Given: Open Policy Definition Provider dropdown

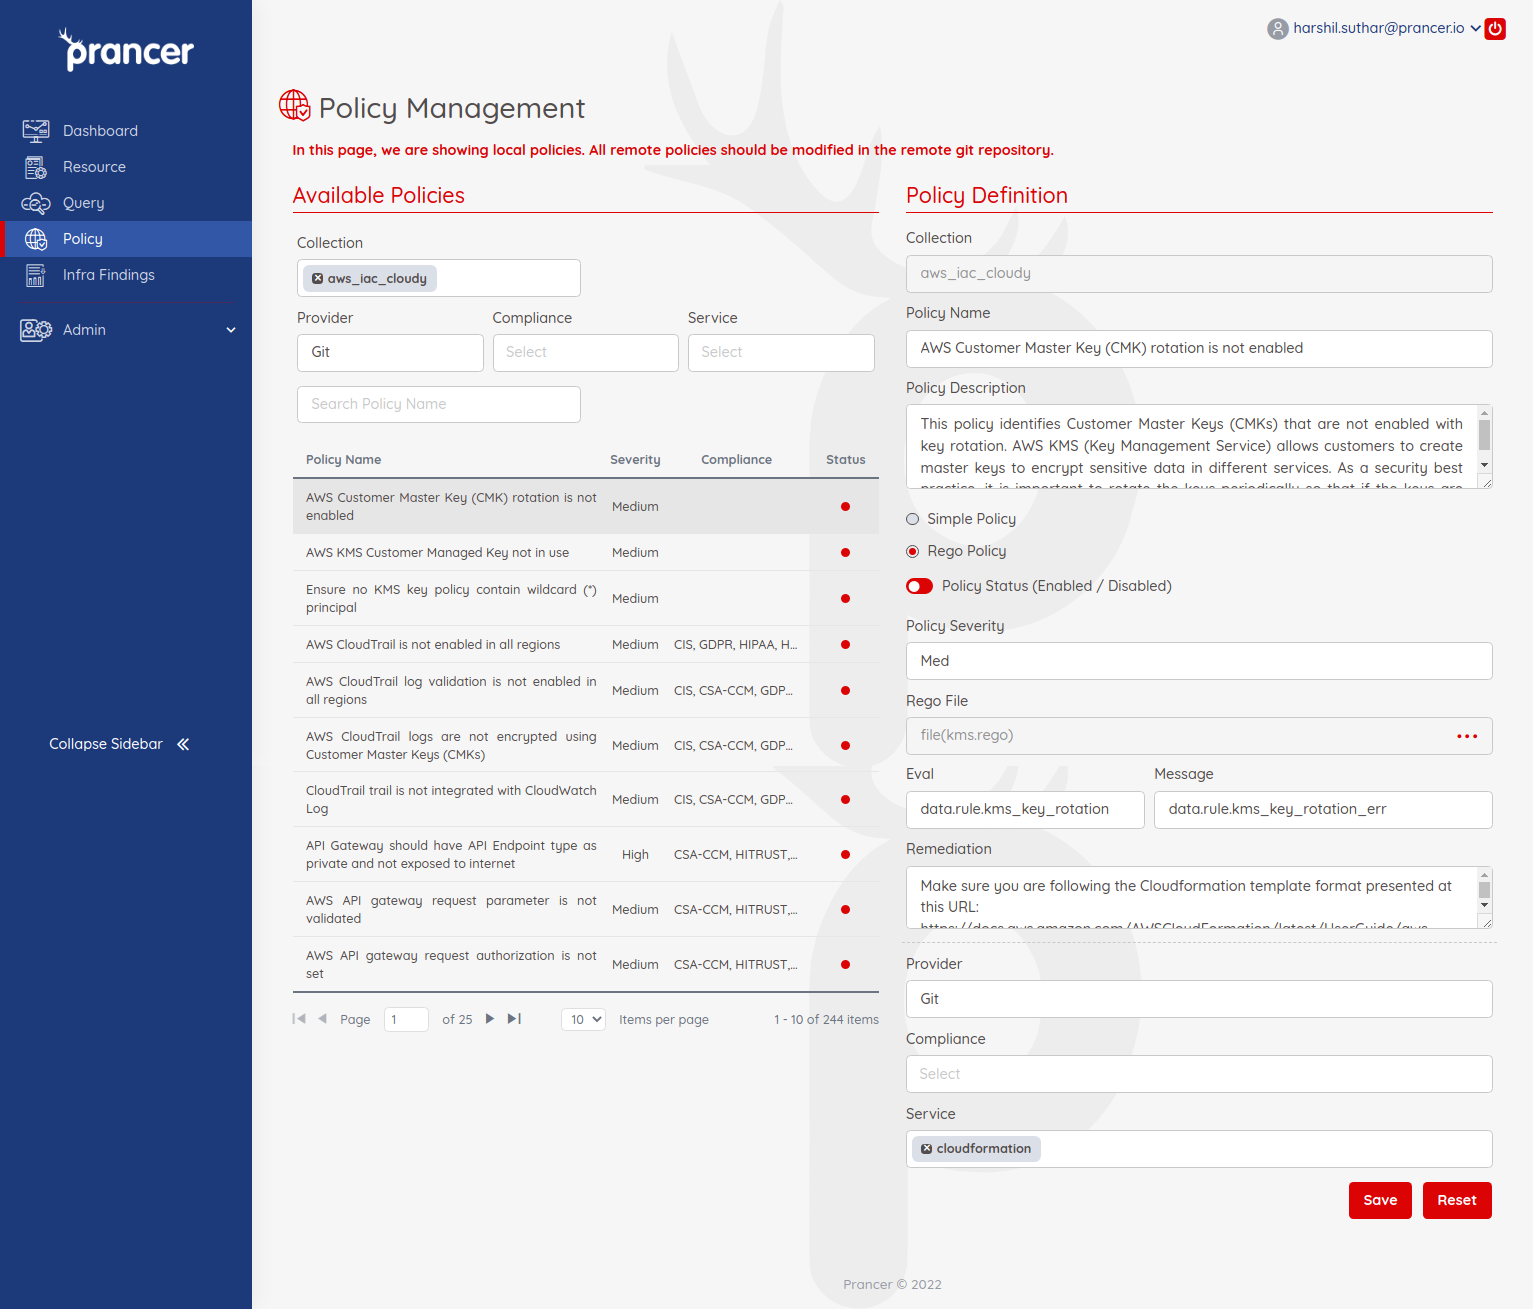Looking at the screenshot, I should pyautogui.click(x=1199, y=999).
